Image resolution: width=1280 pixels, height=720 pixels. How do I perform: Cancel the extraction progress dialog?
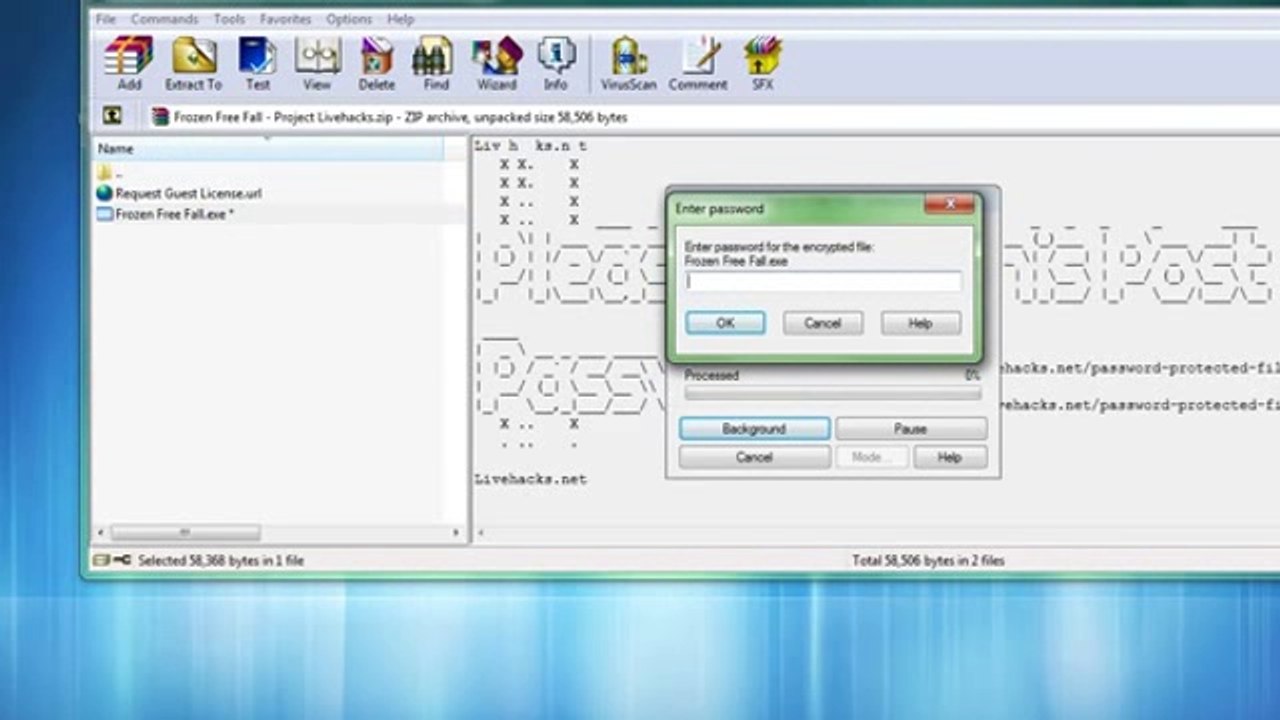(x=754, y=457)
